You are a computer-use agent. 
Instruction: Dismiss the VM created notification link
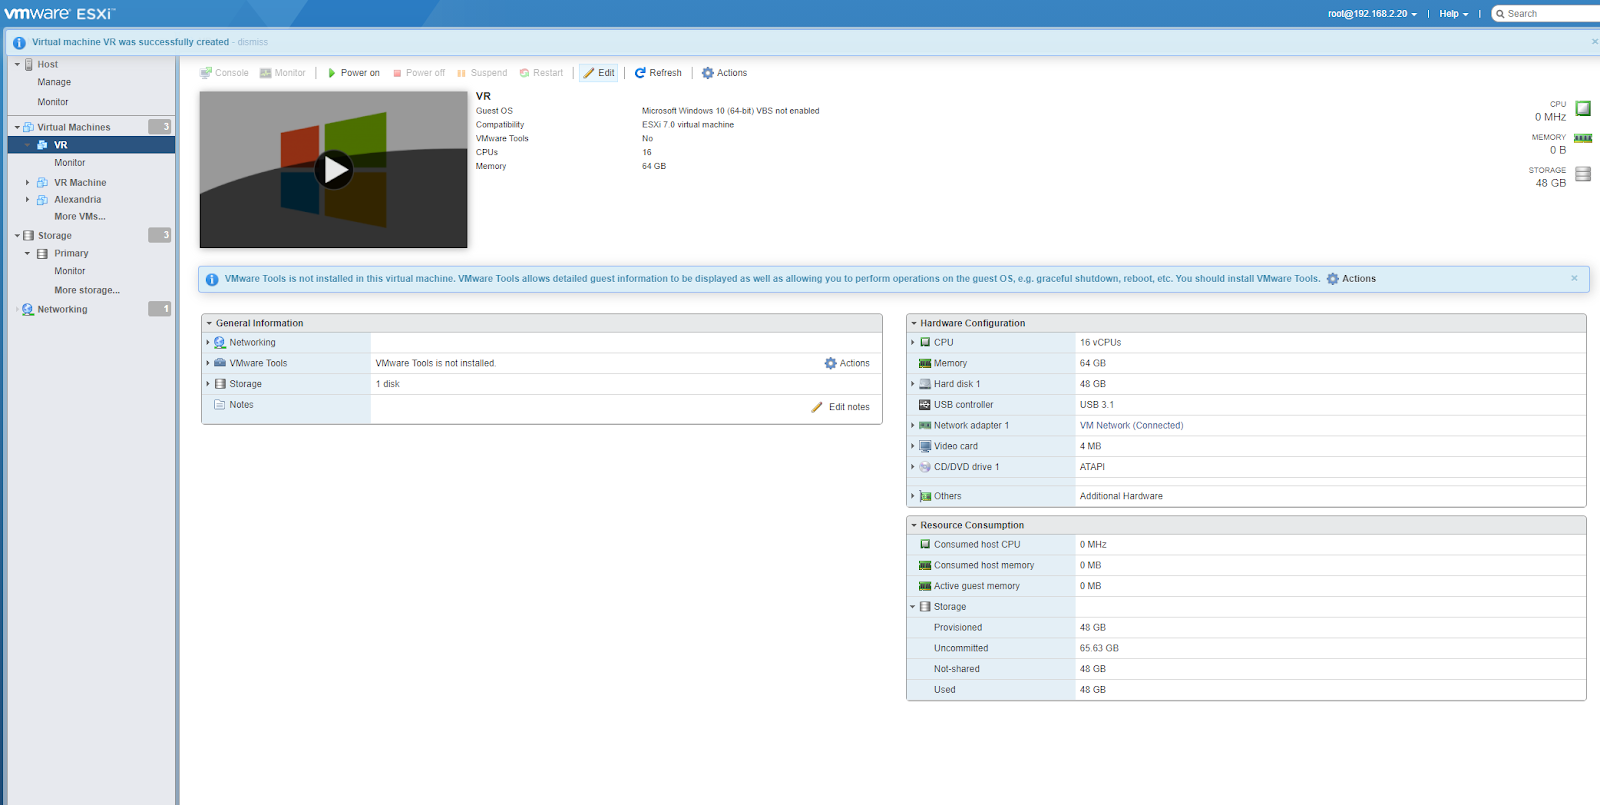[253, 42]
